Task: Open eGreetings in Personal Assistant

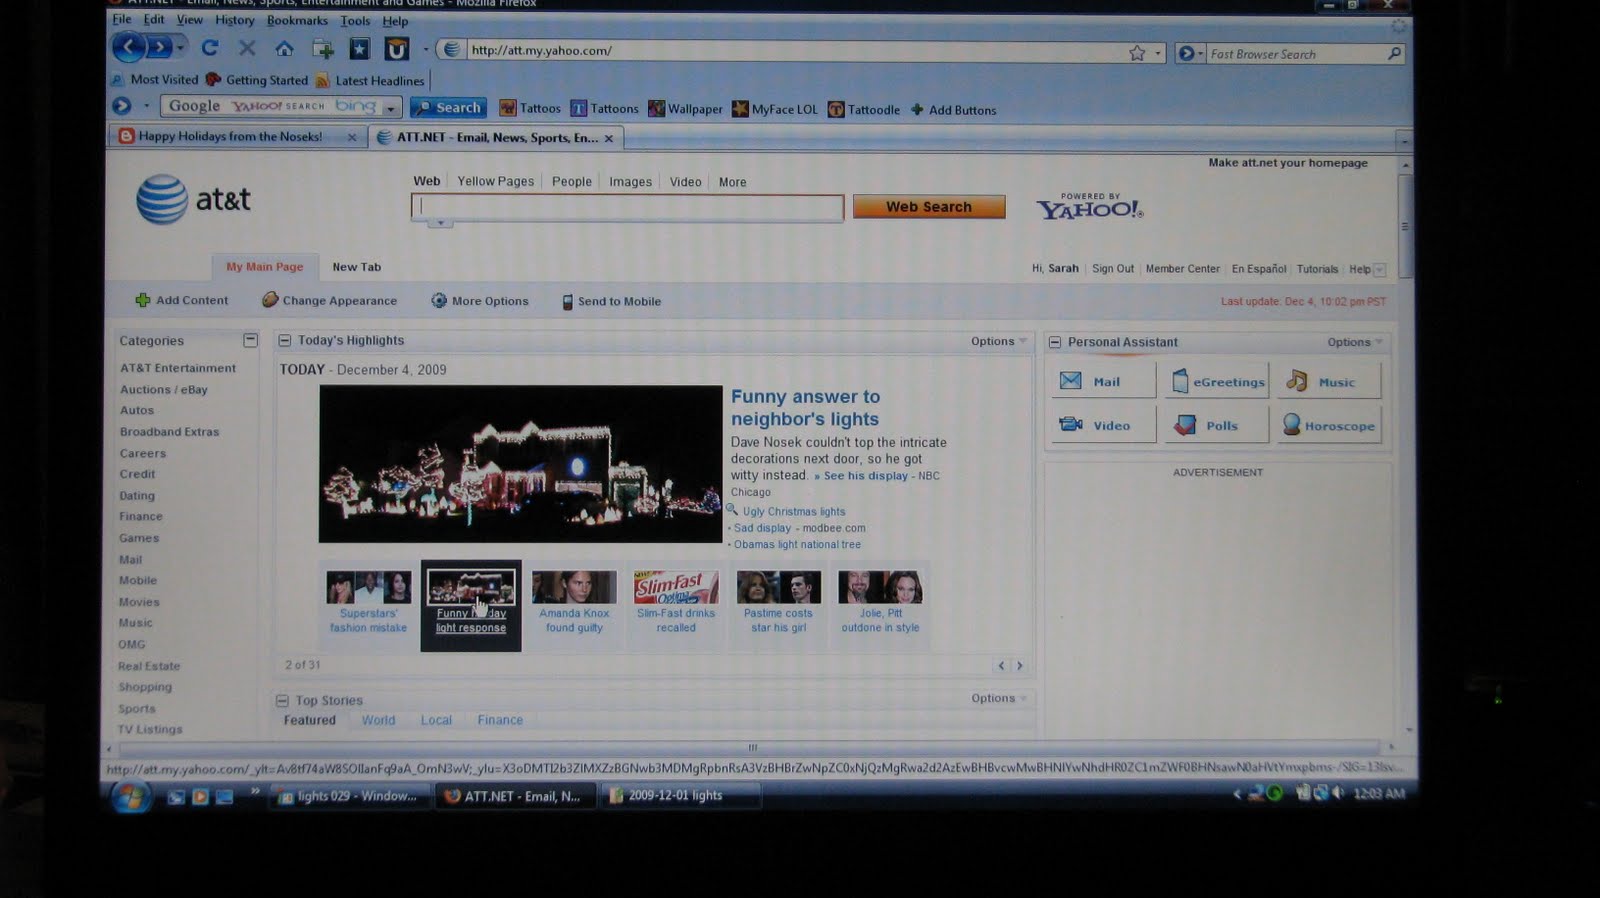Action: pyautogui.click(x=1217, y=381)
